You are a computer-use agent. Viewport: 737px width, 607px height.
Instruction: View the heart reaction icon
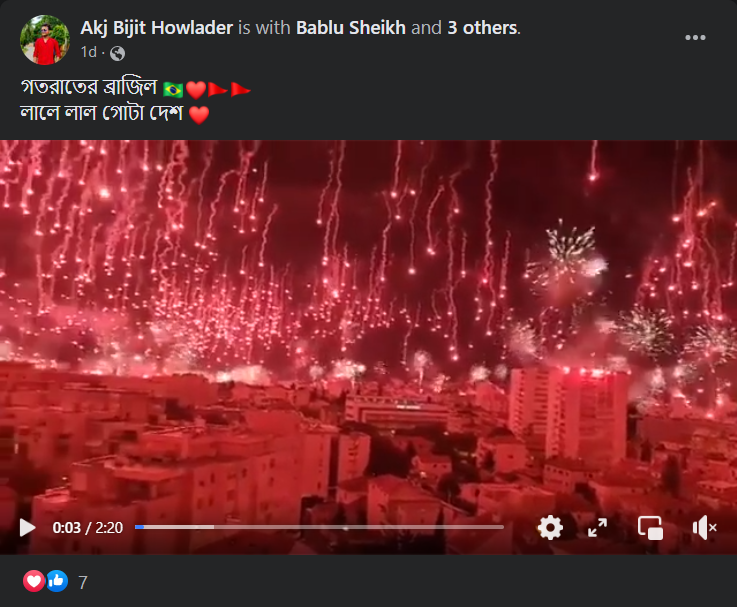pos(34,582)
